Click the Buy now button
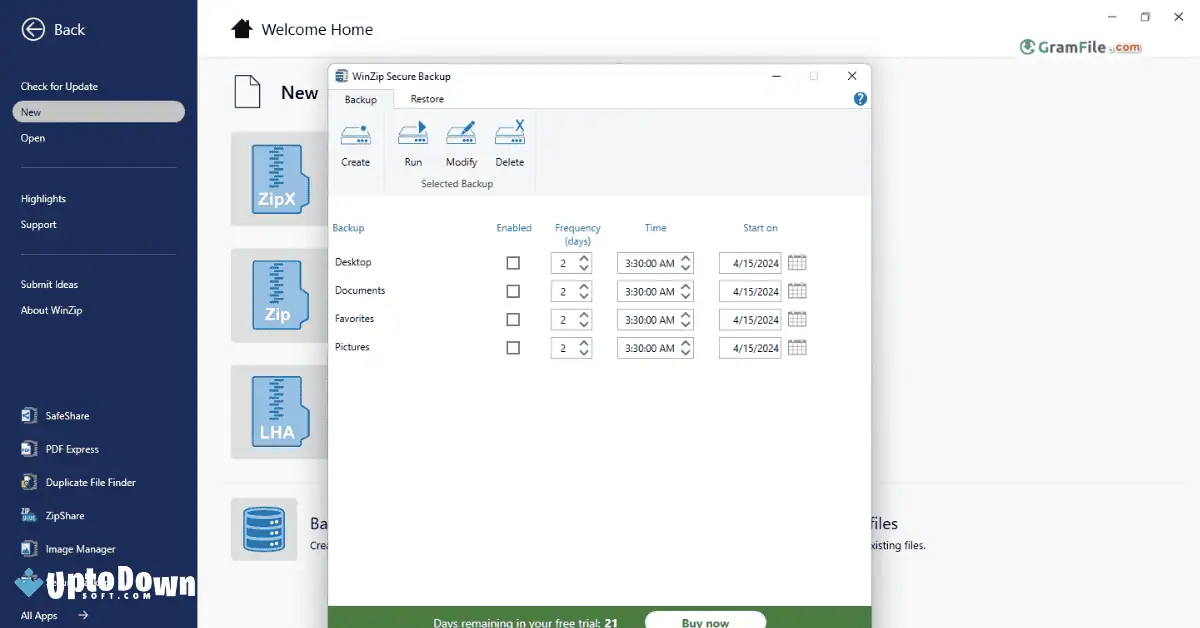The image size is (1200, 628). pos(705,622)
